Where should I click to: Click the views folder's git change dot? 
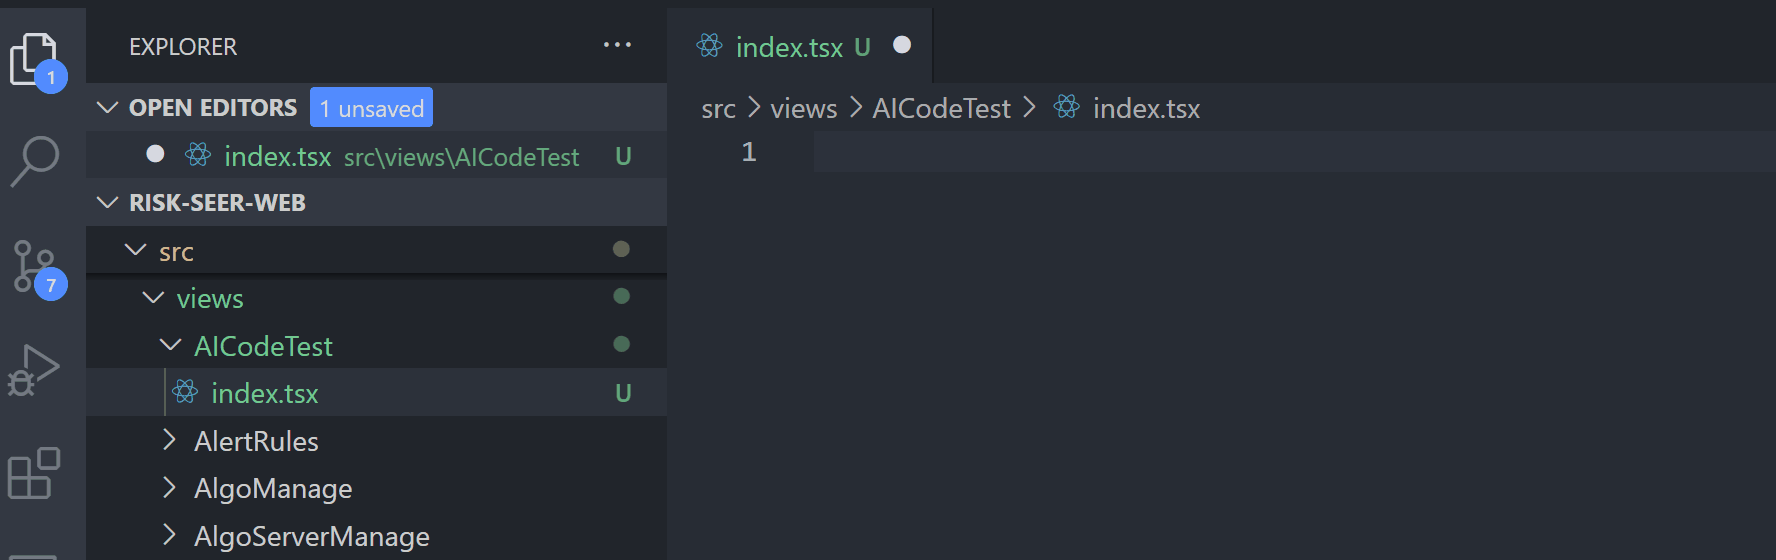[x=621, y=296]
